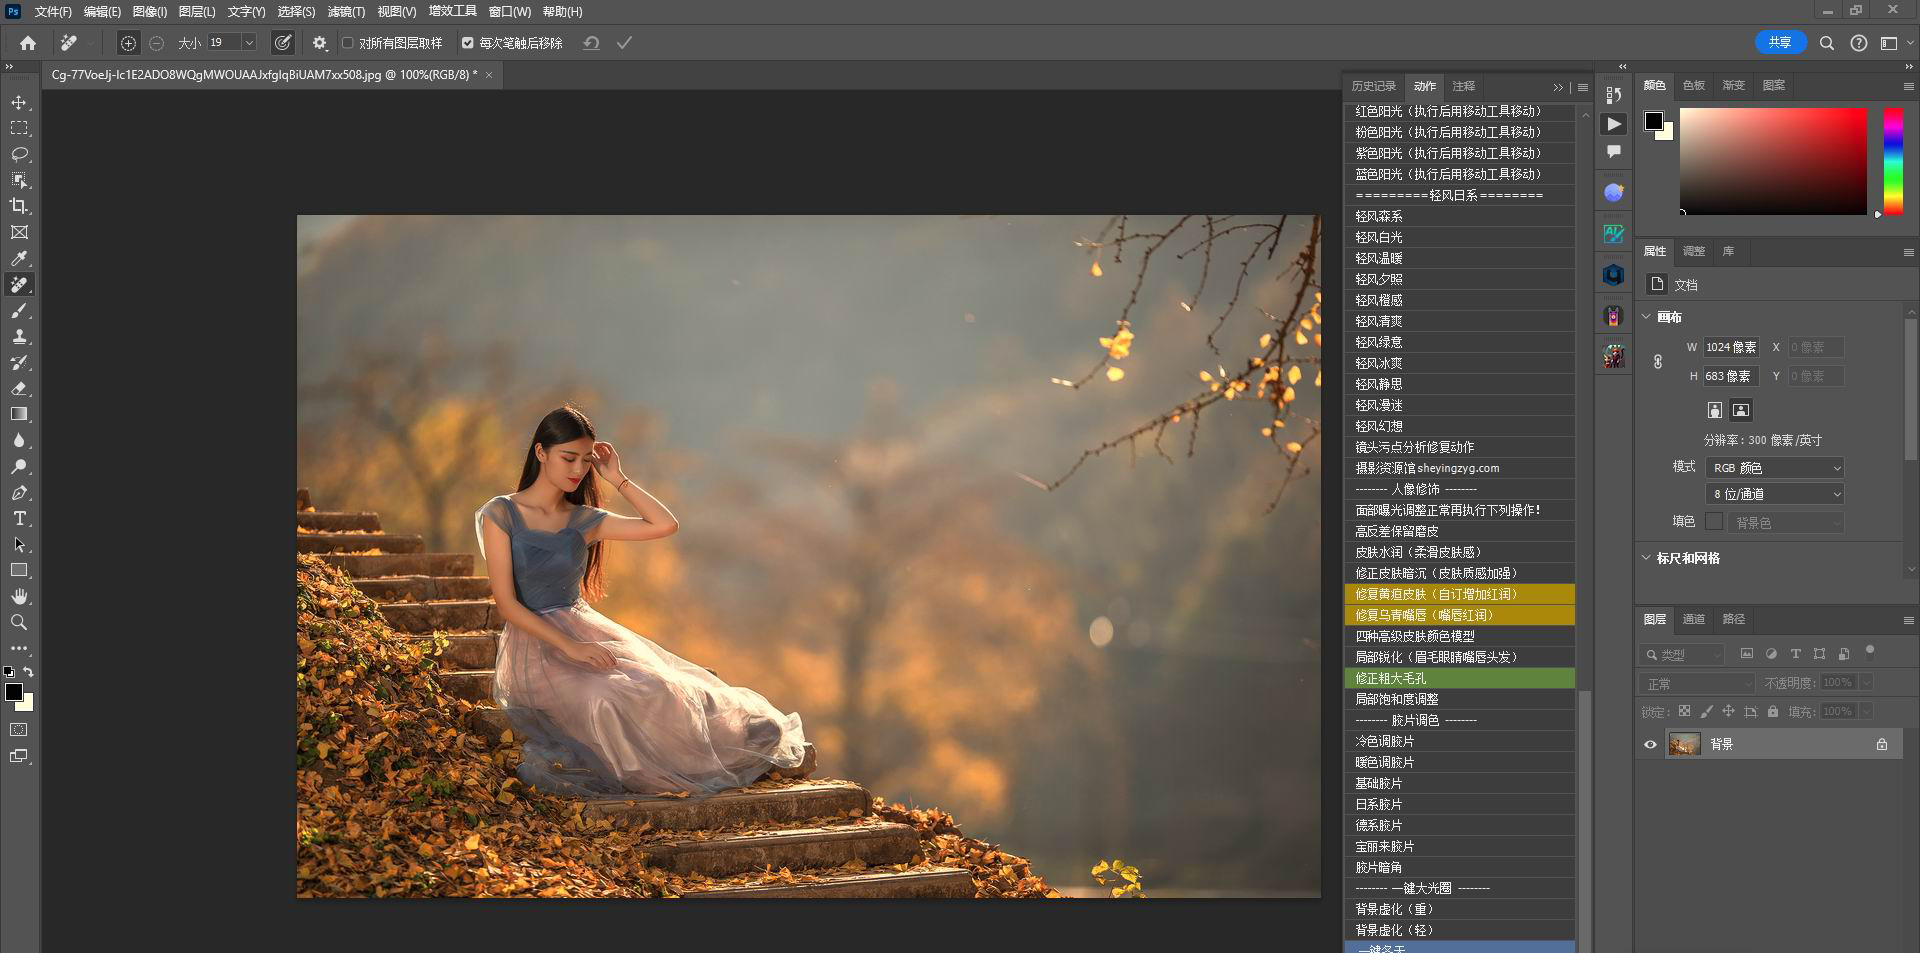Click the 共享 share button

point(1780,43)
